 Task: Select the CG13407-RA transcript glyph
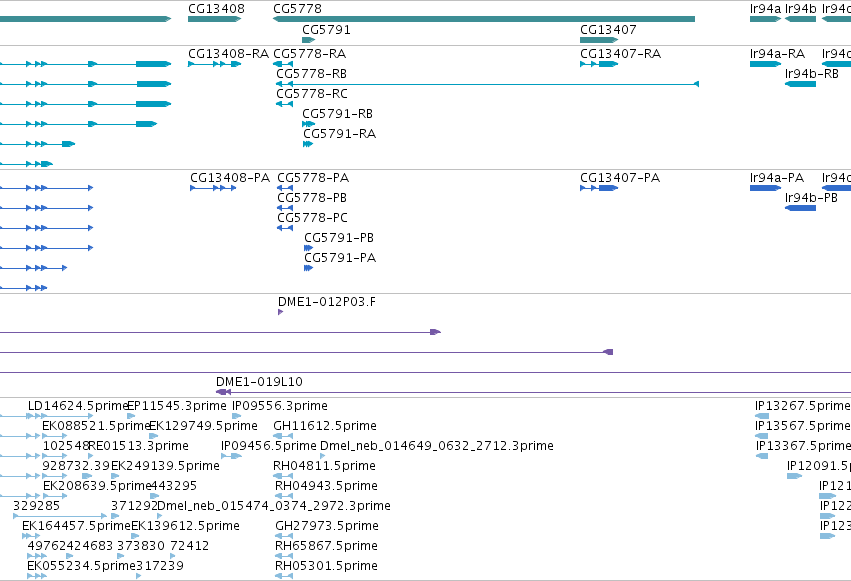pyautogui.click(x=599, y=64)
